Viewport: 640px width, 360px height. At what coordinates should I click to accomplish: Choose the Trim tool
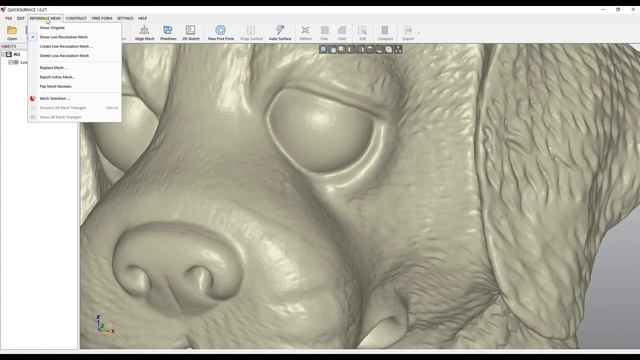pos(324,33)
